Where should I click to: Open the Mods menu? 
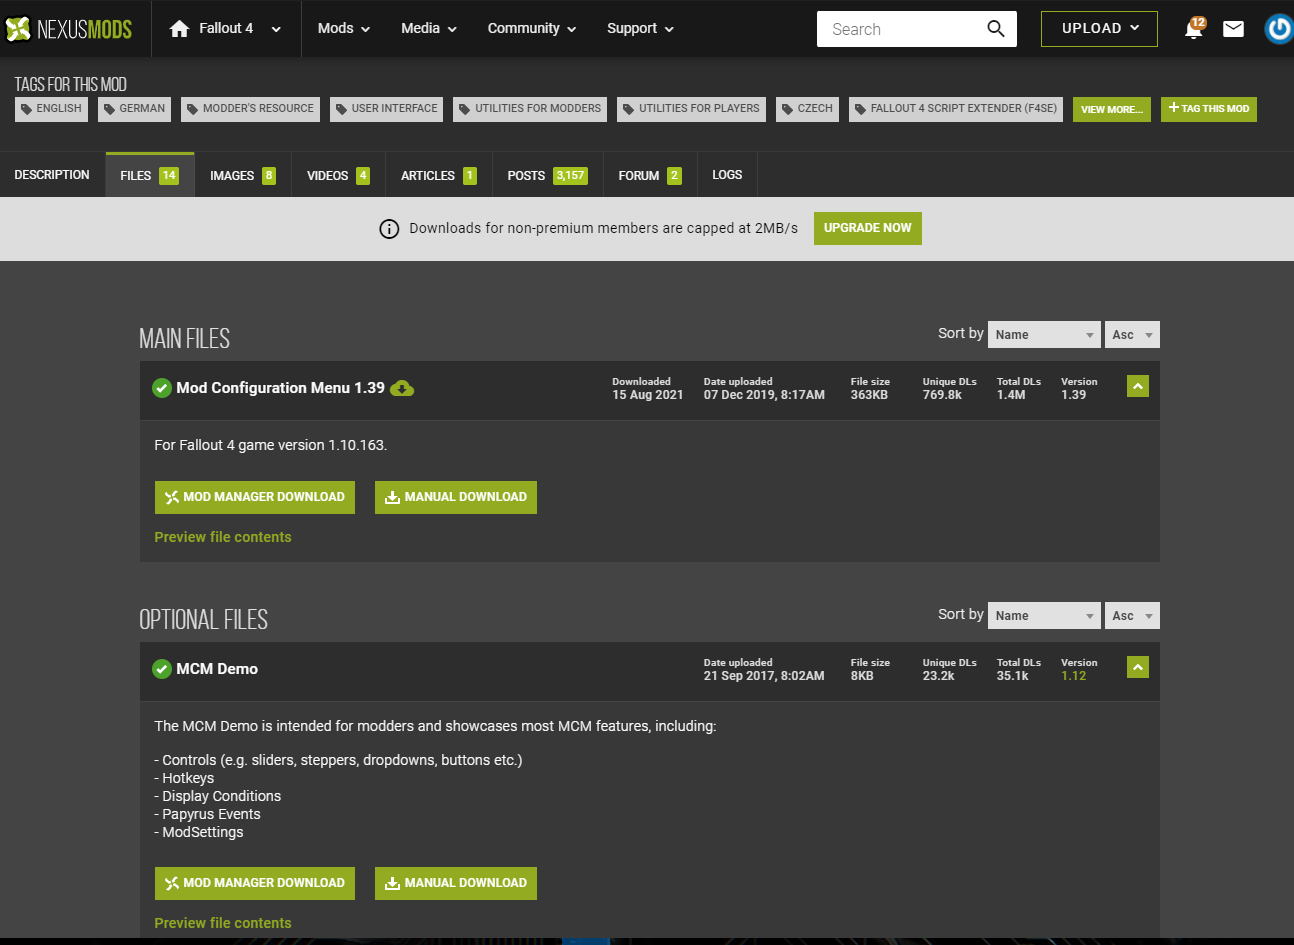(x=344, y=29)
